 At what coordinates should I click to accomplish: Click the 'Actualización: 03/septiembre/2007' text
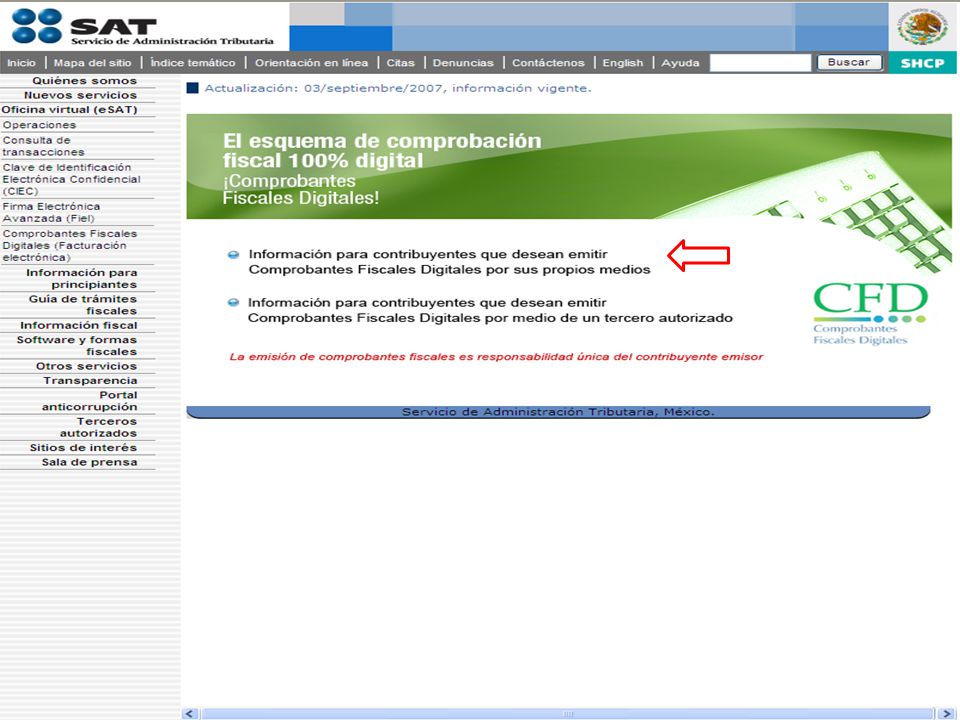pyautogui.click(x=398, y=88)
